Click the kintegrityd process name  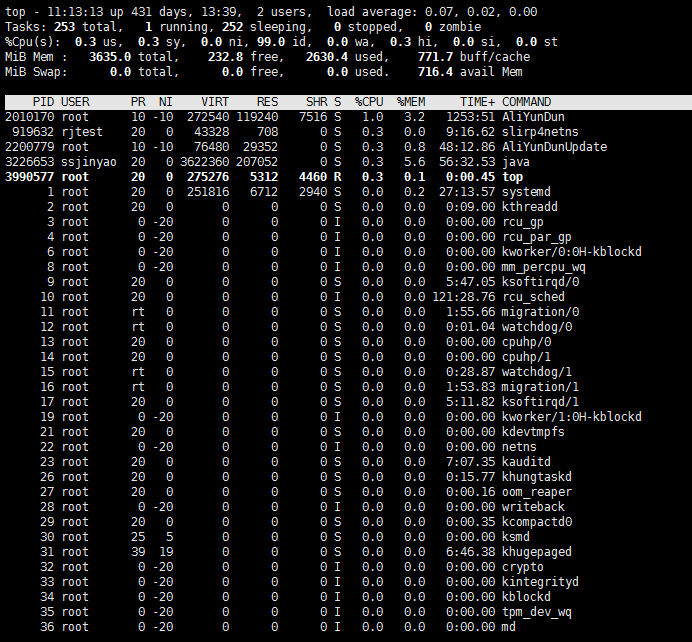(x=540, y=582)
